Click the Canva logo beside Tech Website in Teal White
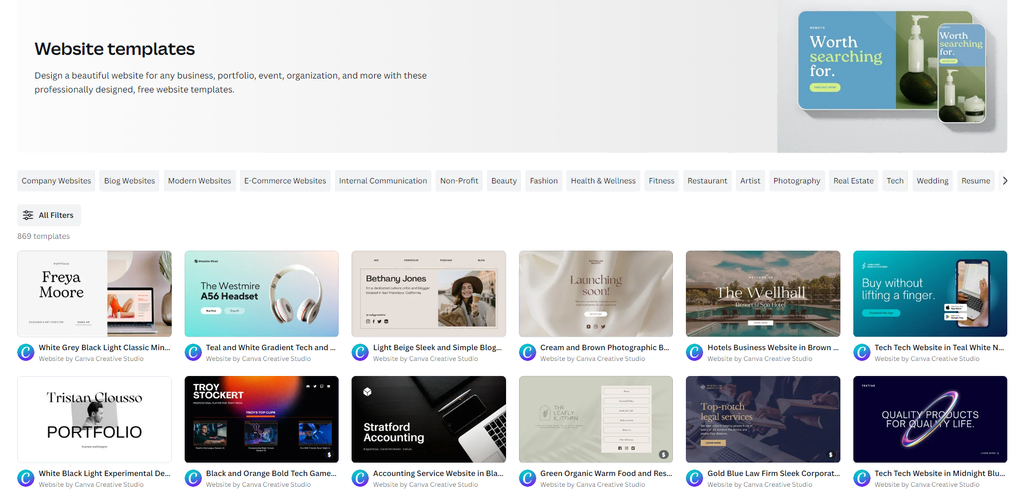1024x497 pixels. tap(862, 353)
